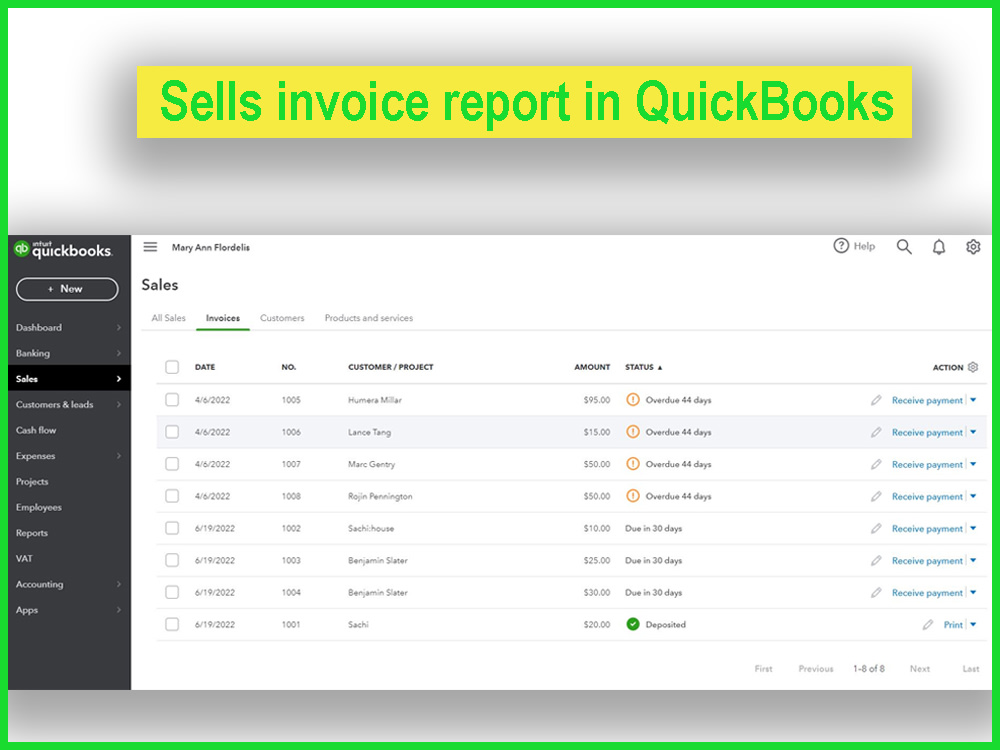The width and height of the screenshot is (1000, 750).
Task: Open action dropdown arrow for invoice 1006
Action: pyautogui.click(x=973, y=432)
